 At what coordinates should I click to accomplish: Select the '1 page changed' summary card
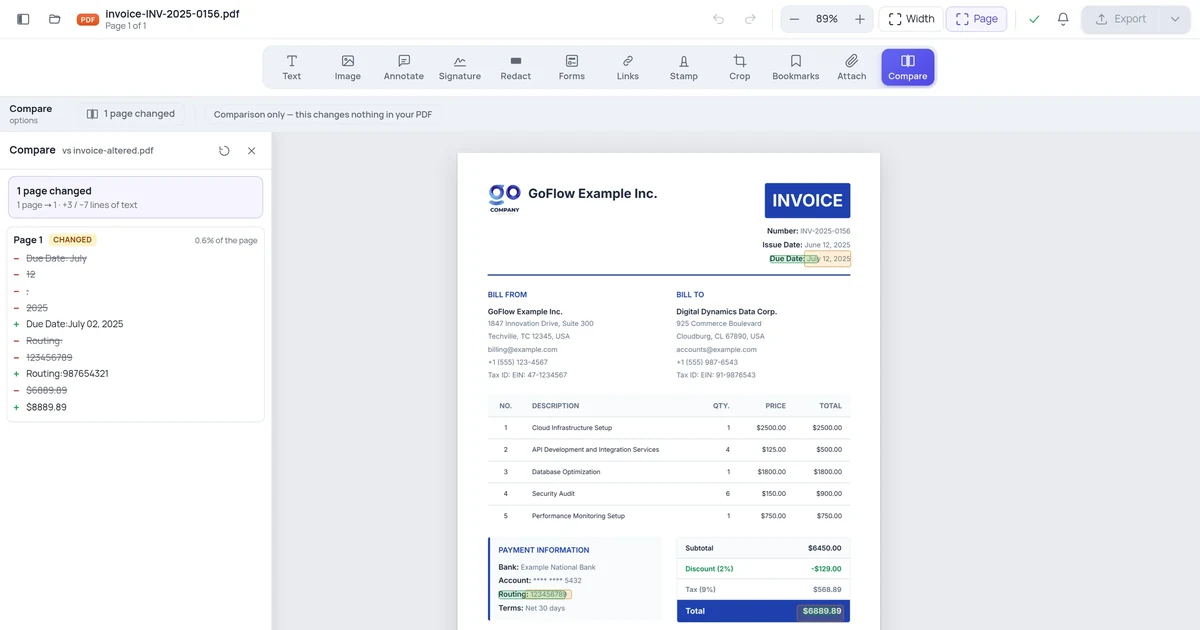(x=135, y=197)
